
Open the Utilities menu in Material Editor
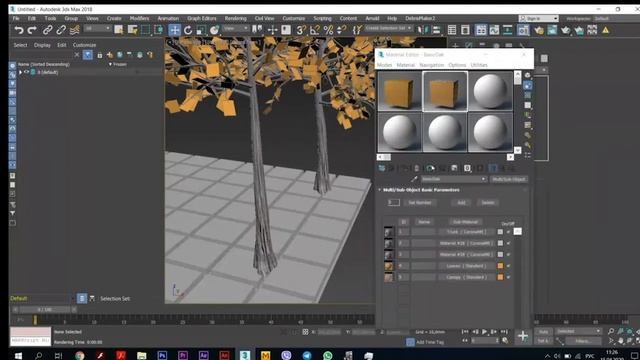click(479, 65)
